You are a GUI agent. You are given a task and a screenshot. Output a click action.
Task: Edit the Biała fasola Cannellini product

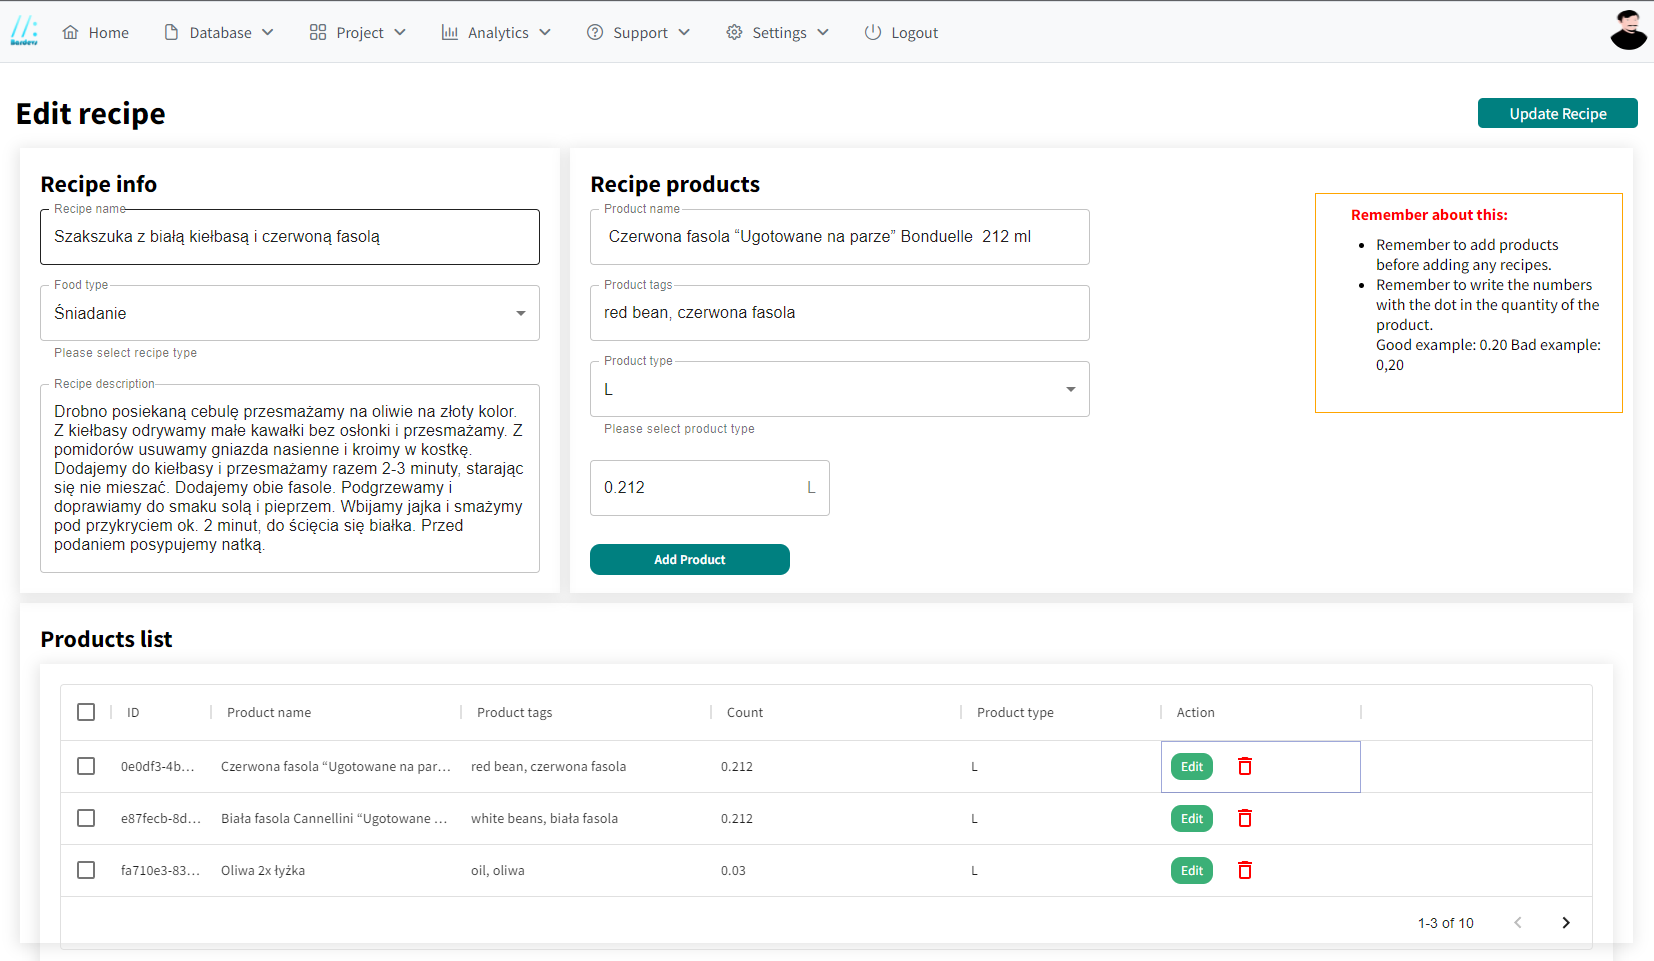(1191, 818)
